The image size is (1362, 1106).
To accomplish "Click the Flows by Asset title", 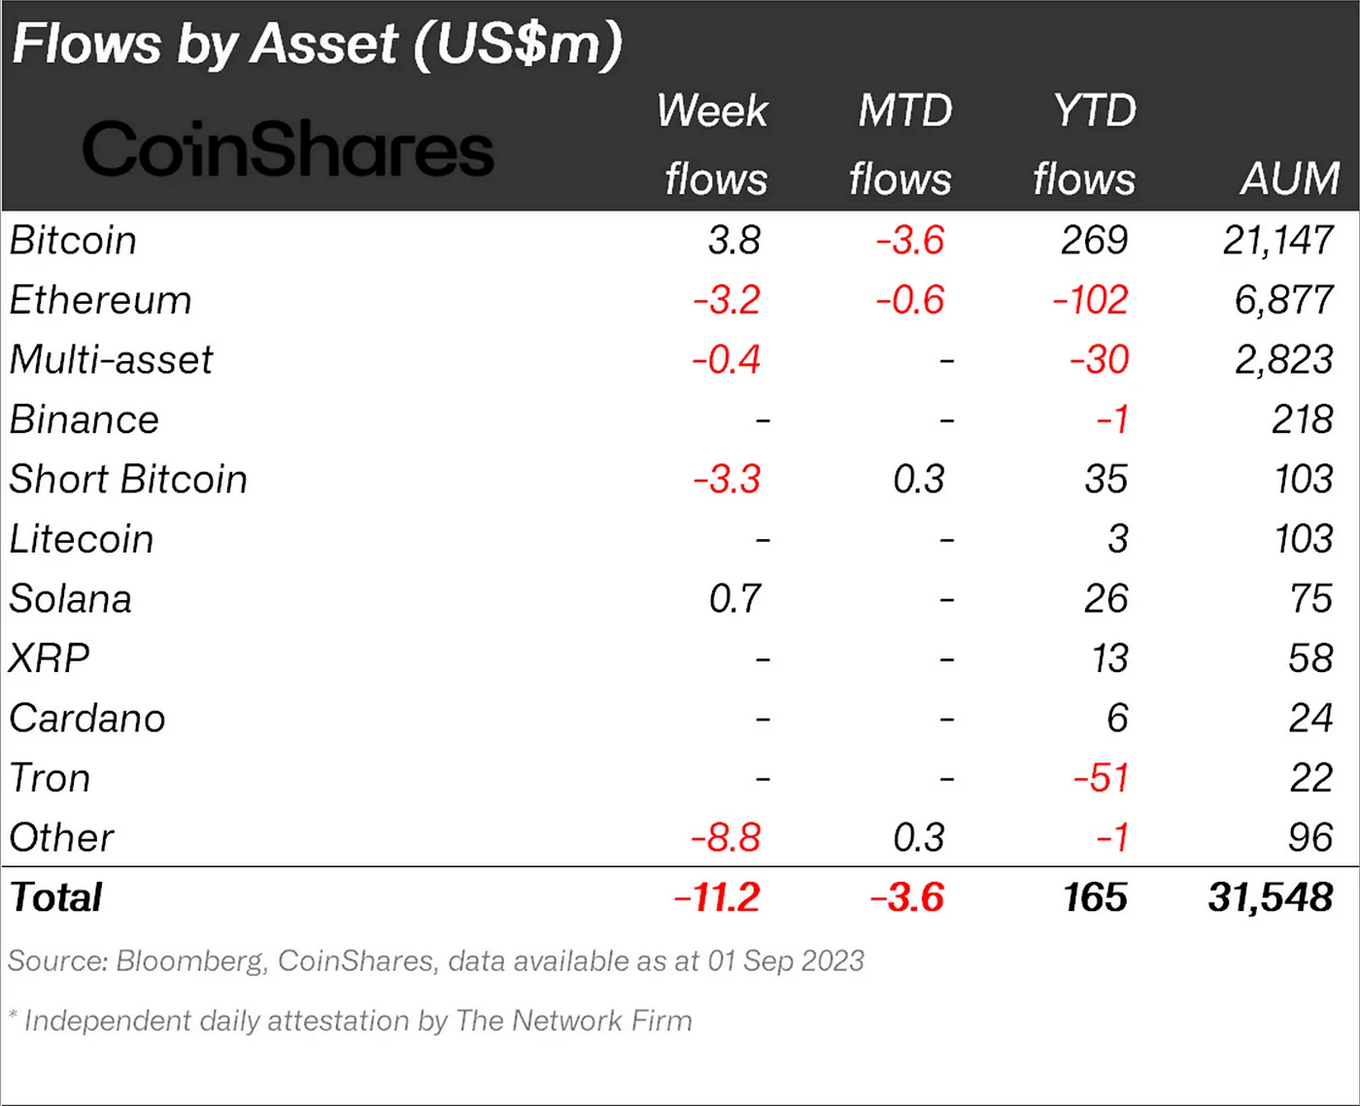I will (x=317, y=45).
